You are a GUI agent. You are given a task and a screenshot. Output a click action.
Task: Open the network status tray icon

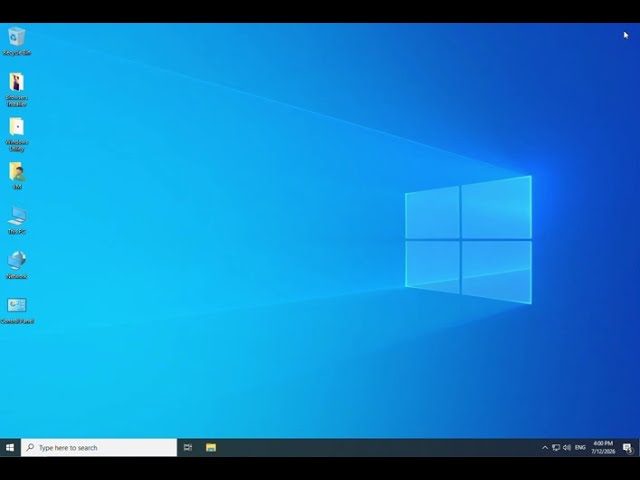coord(556,448)
